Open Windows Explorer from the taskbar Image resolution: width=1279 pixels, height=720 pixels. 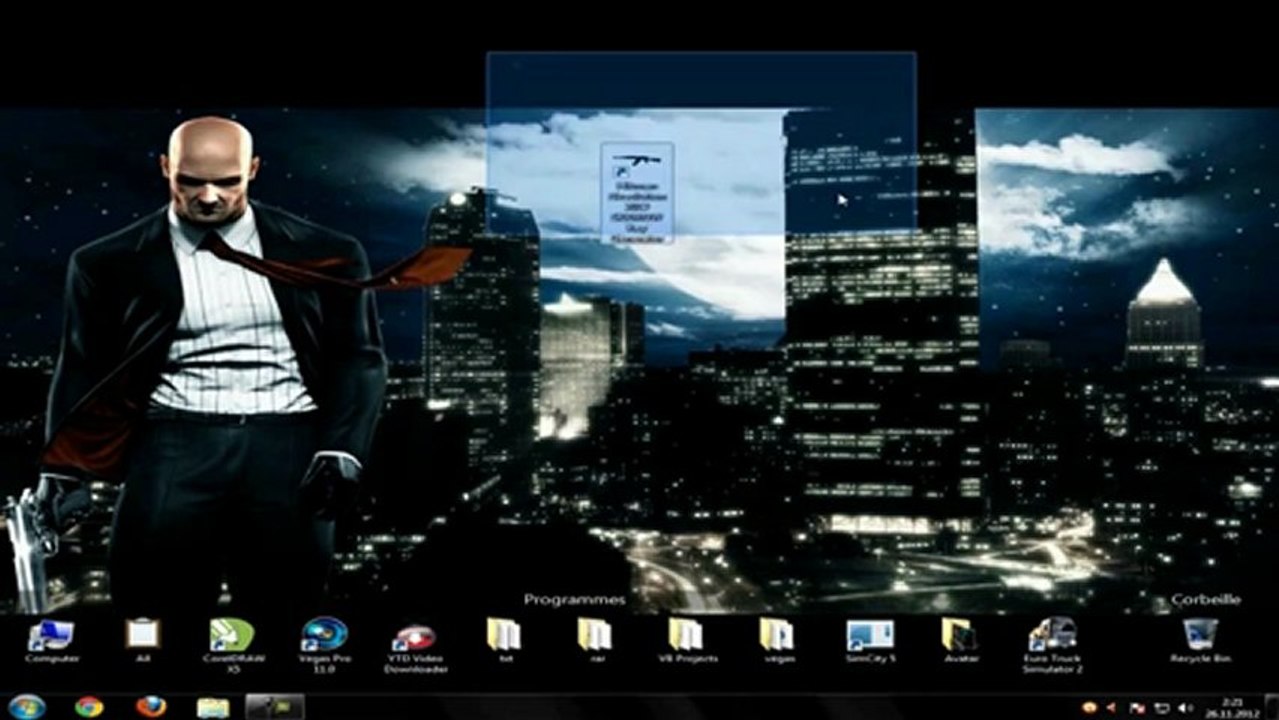(213, 707)
